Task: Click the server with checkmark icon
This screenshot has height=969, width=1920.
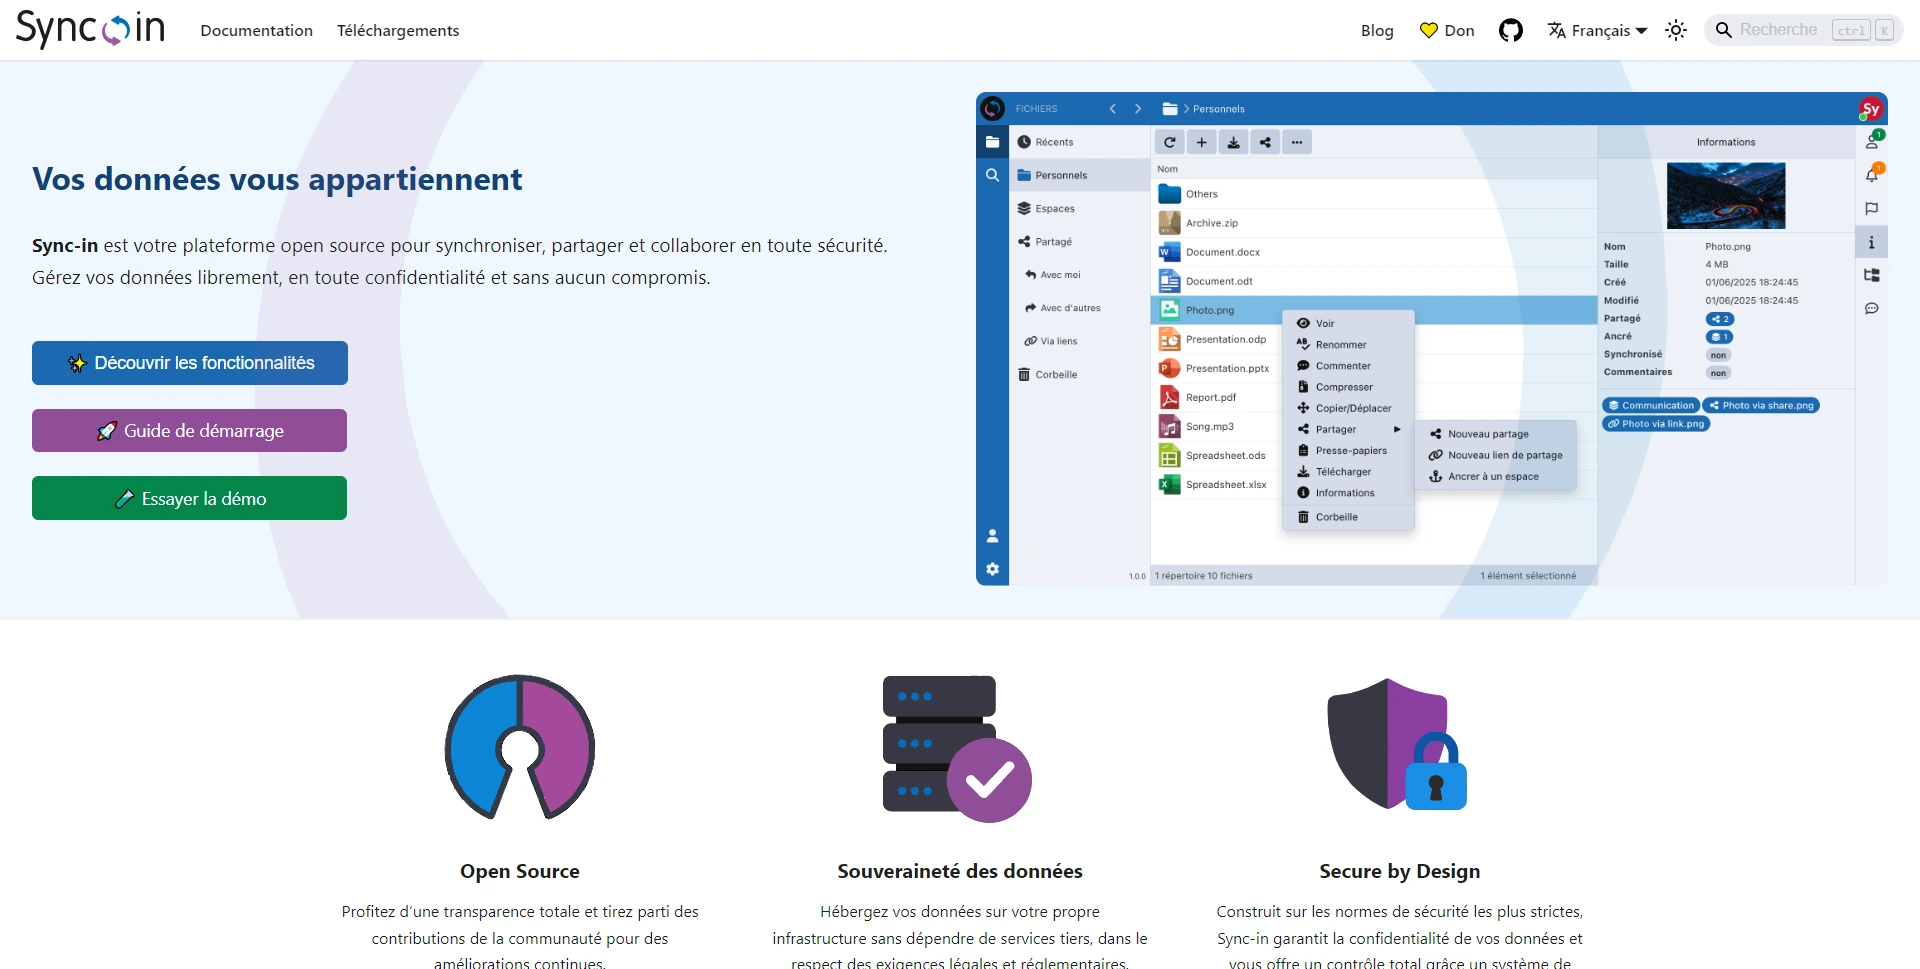Action: pyautogui.click(x=957, y=749)
